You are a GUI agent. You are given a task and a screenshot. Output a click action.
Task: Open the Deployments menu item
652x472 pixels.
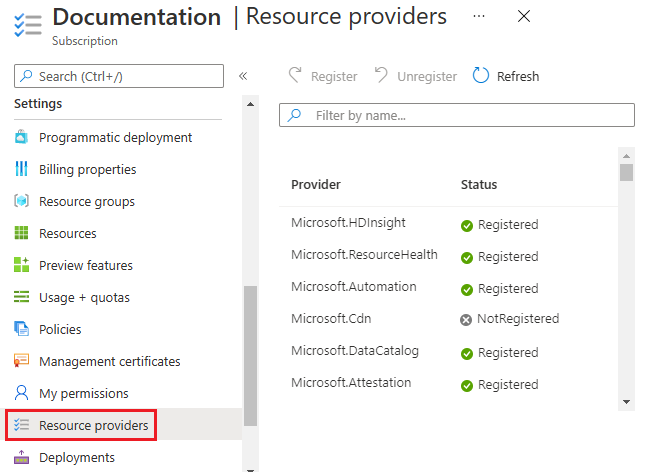coord(76,458)
